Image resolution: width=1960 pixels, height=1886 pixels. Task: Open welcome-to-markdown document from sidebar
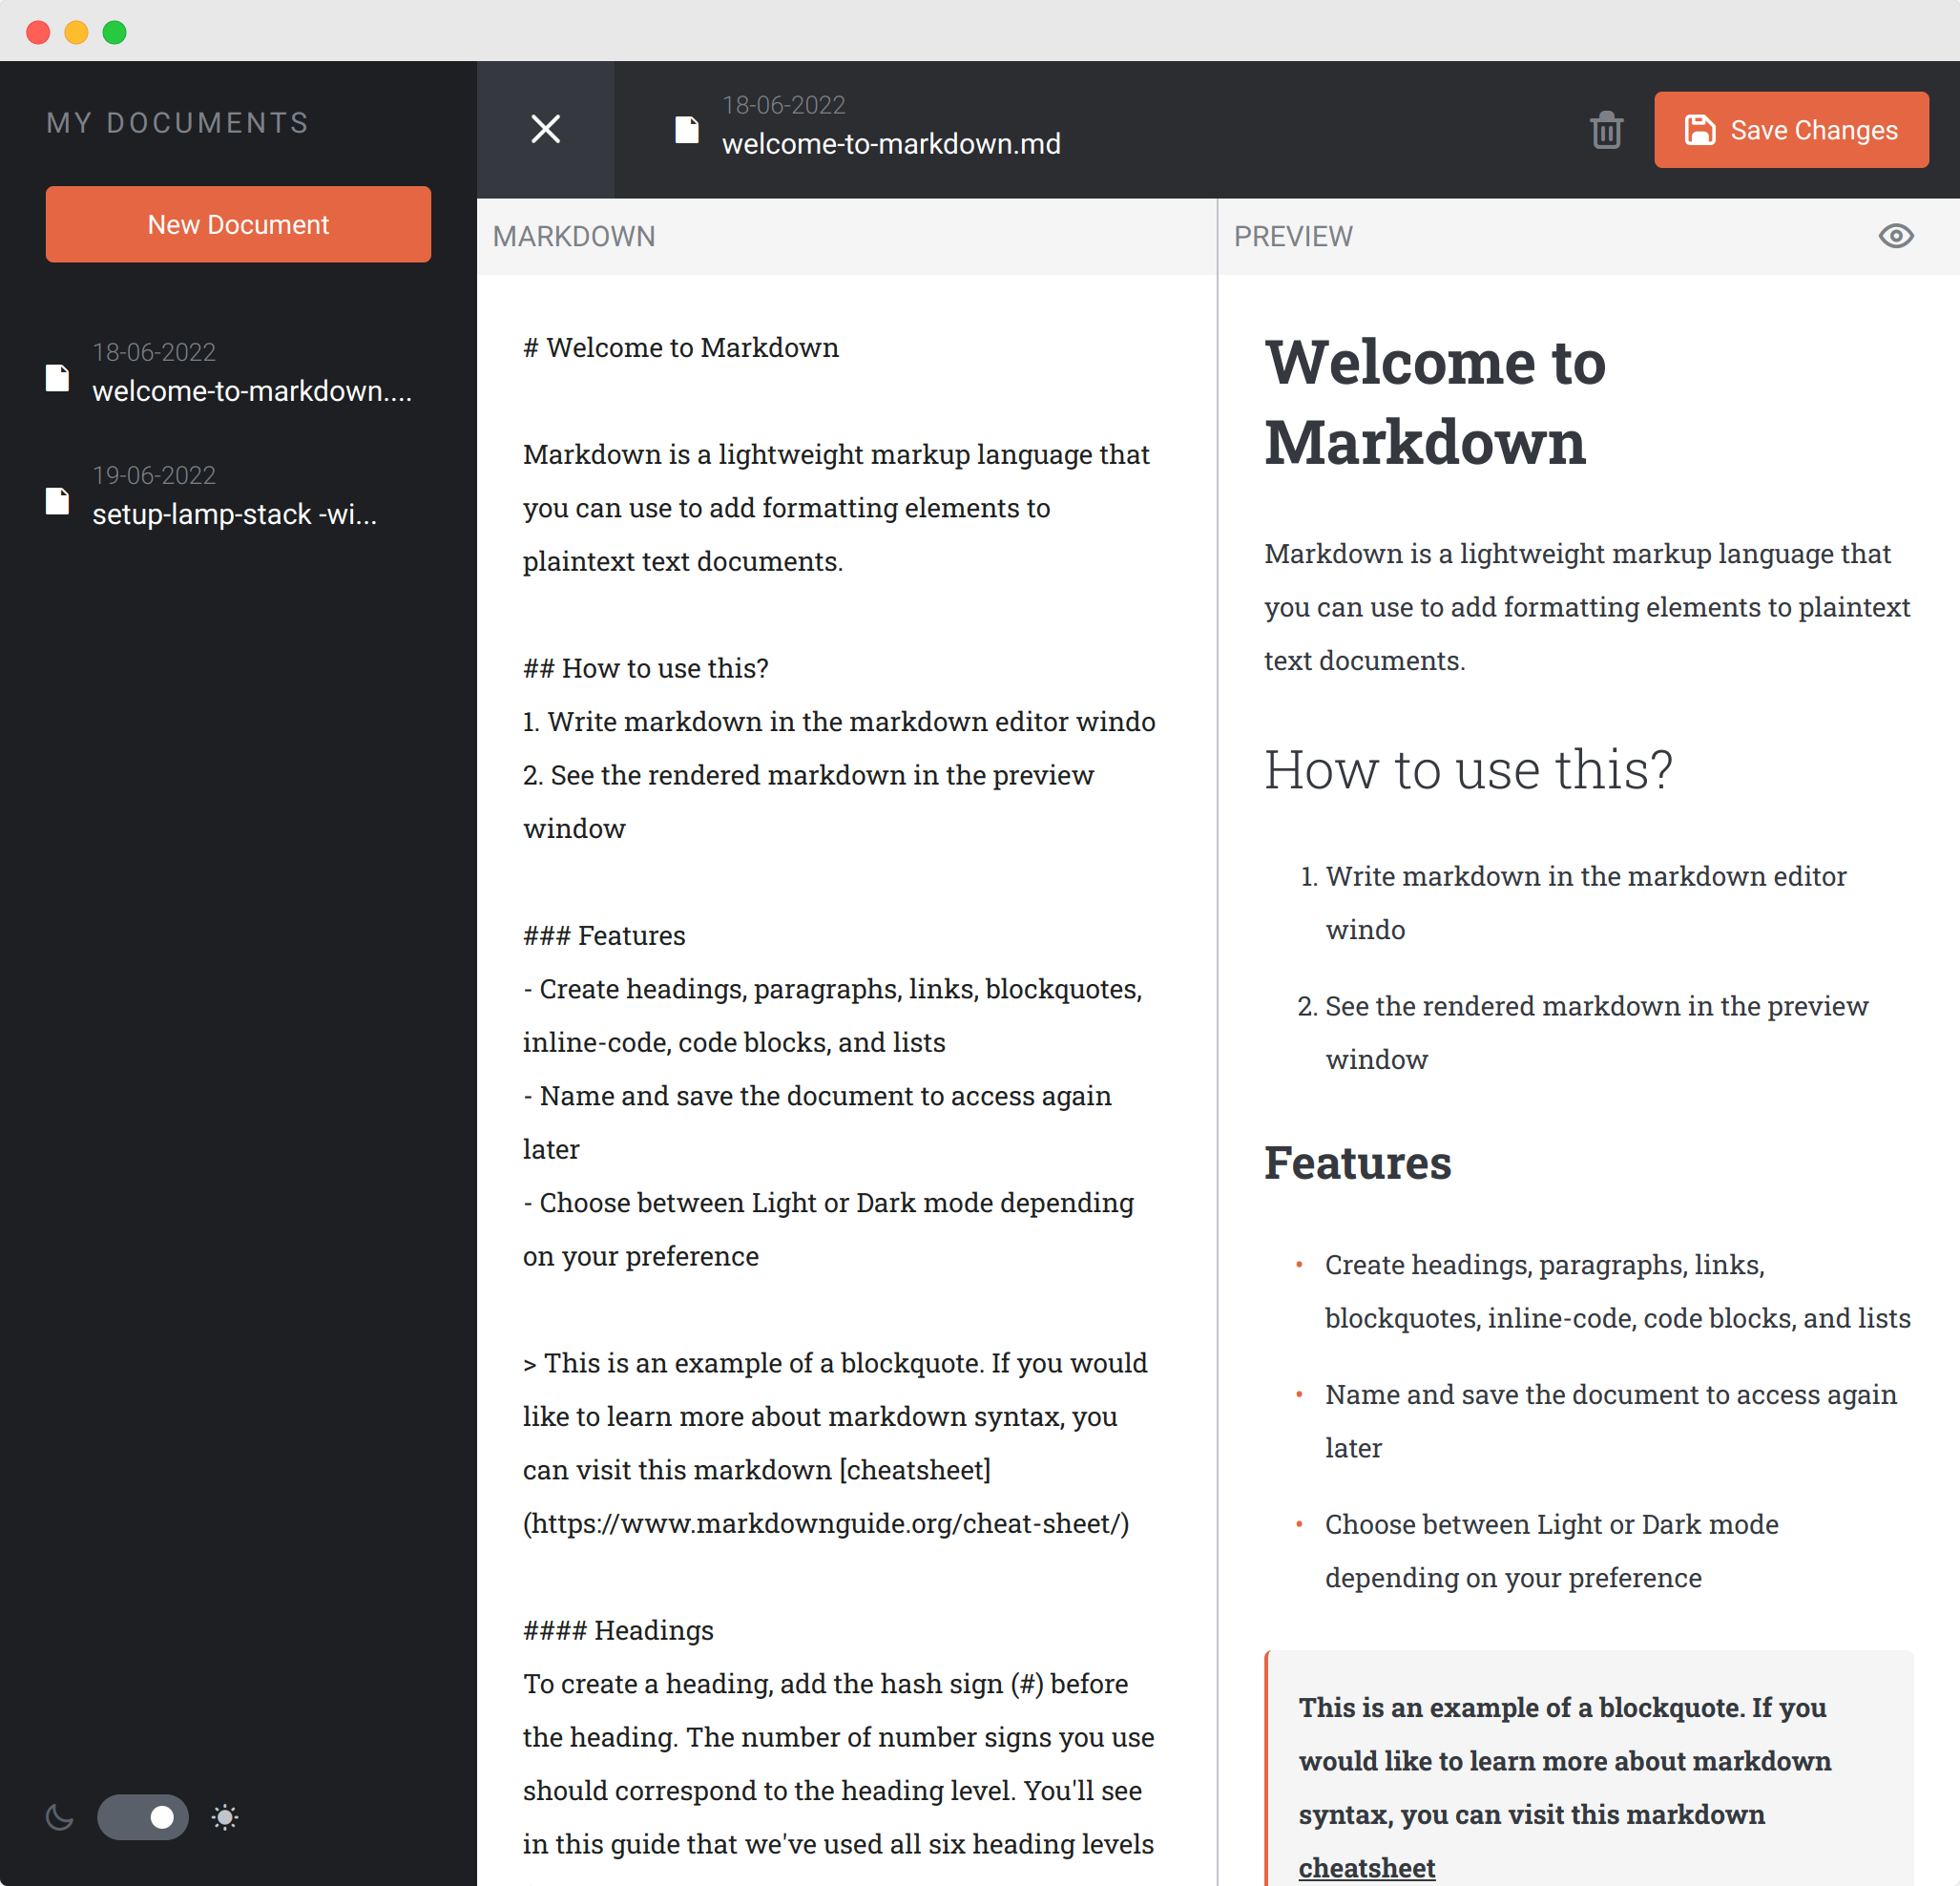click(x=251, y=391)
